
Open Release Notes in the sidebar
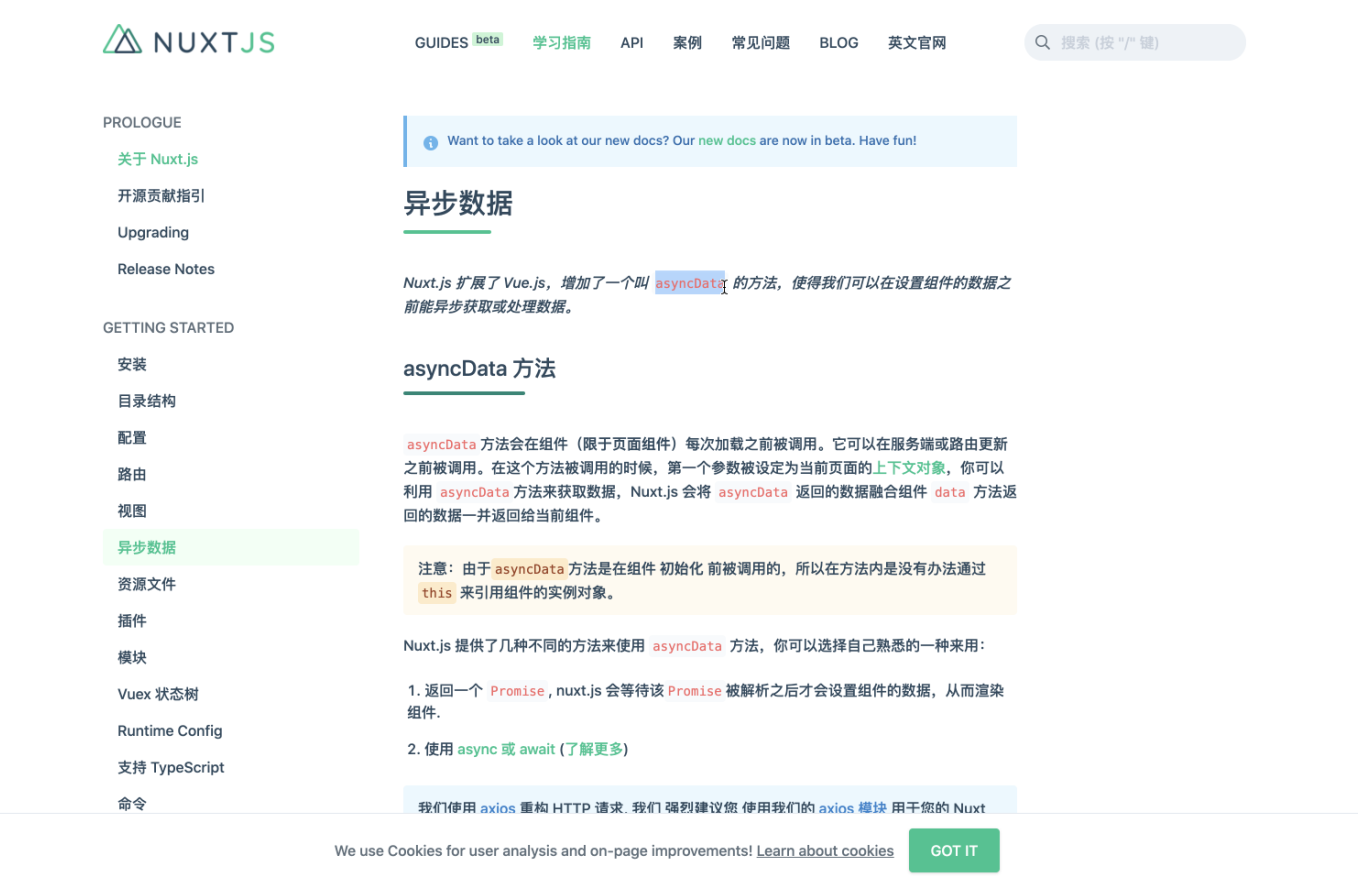coord(166,269)
